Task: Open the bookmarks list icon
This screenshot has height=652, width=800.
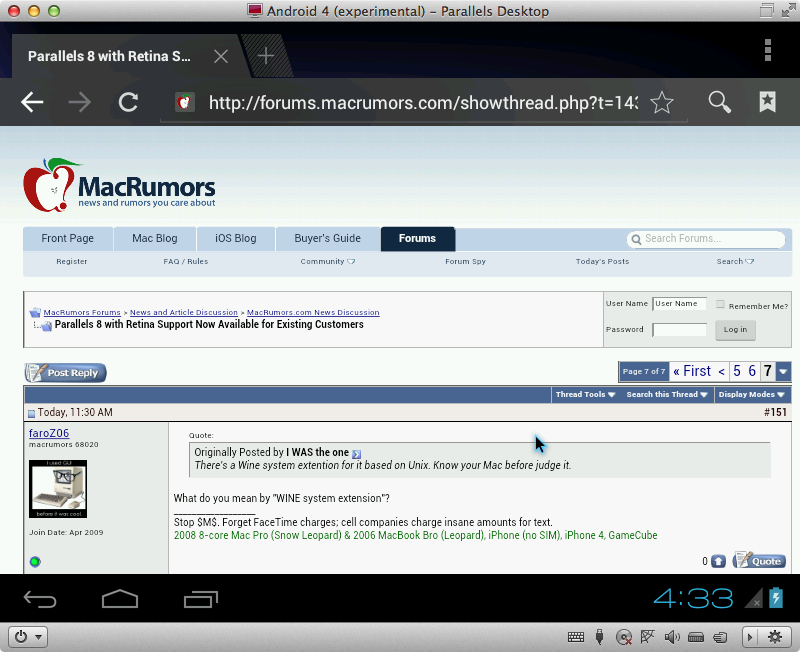Action: pyautogui.click(x=767, y=102)
